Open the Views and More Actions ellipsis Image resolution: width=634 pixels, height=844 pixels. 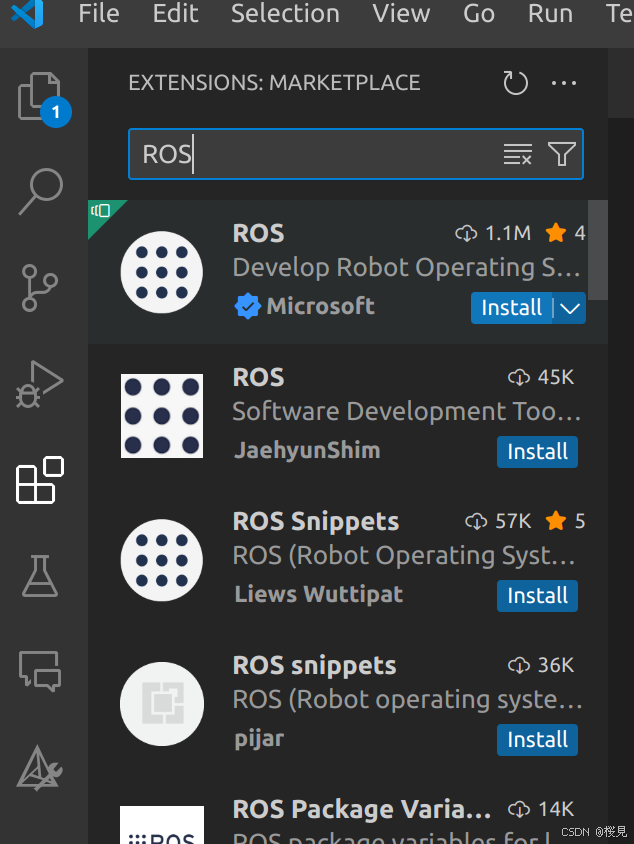point(564,83)
